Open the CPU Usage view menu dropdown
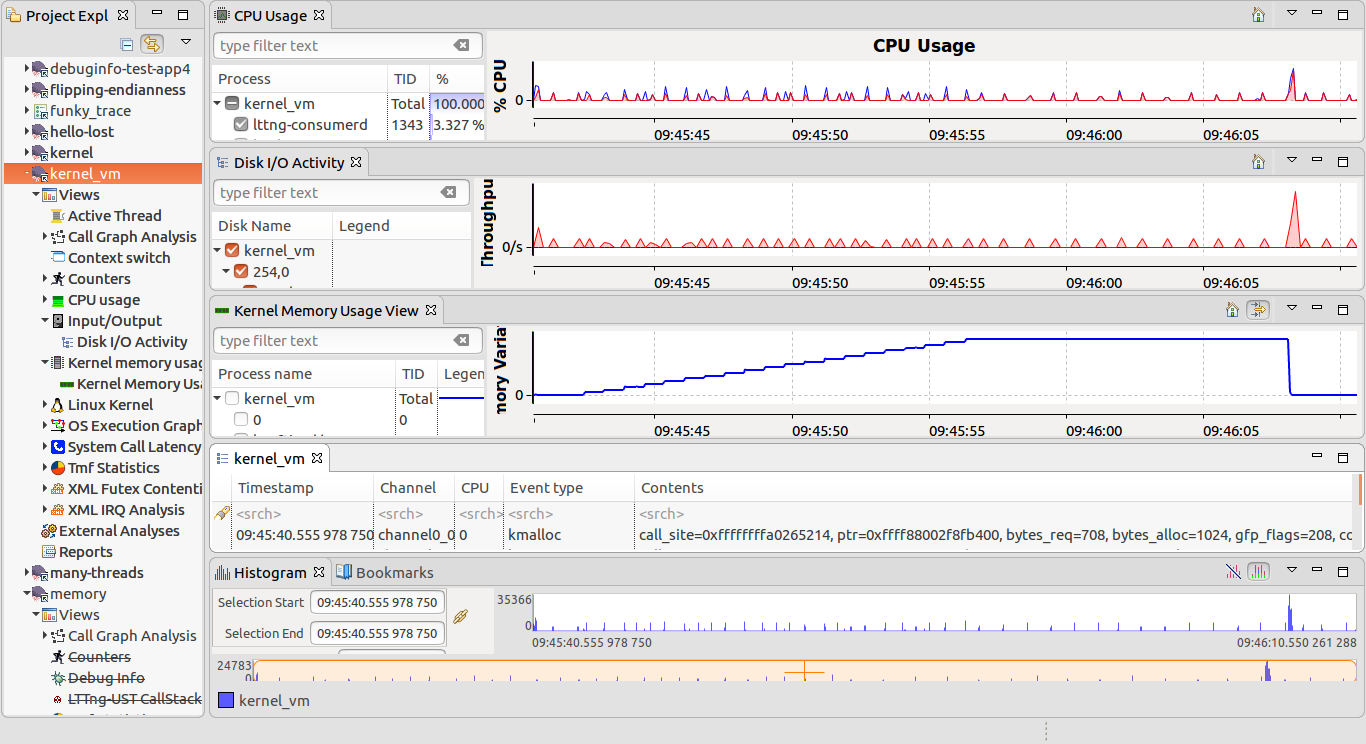 1291,15
